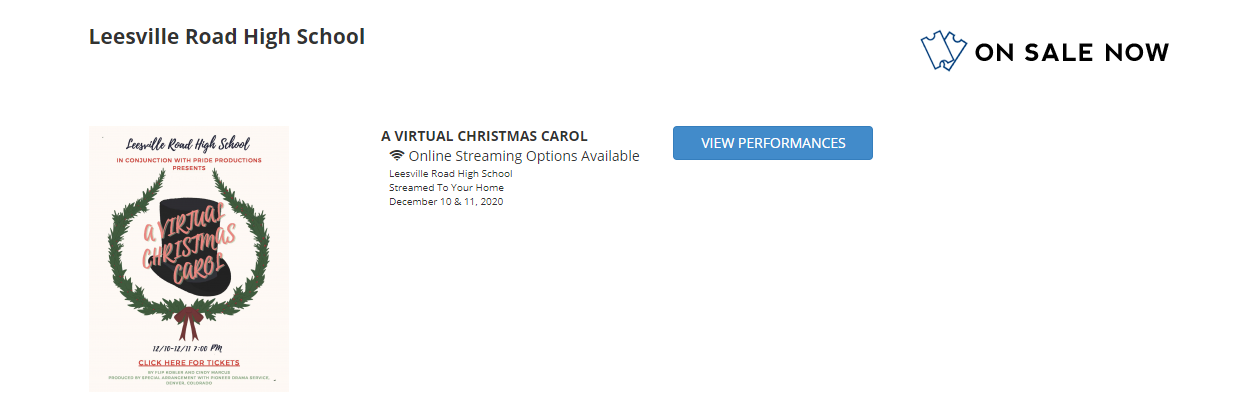Open the View Performances button
1256x404 pixels.
click(x=773, y=143)
